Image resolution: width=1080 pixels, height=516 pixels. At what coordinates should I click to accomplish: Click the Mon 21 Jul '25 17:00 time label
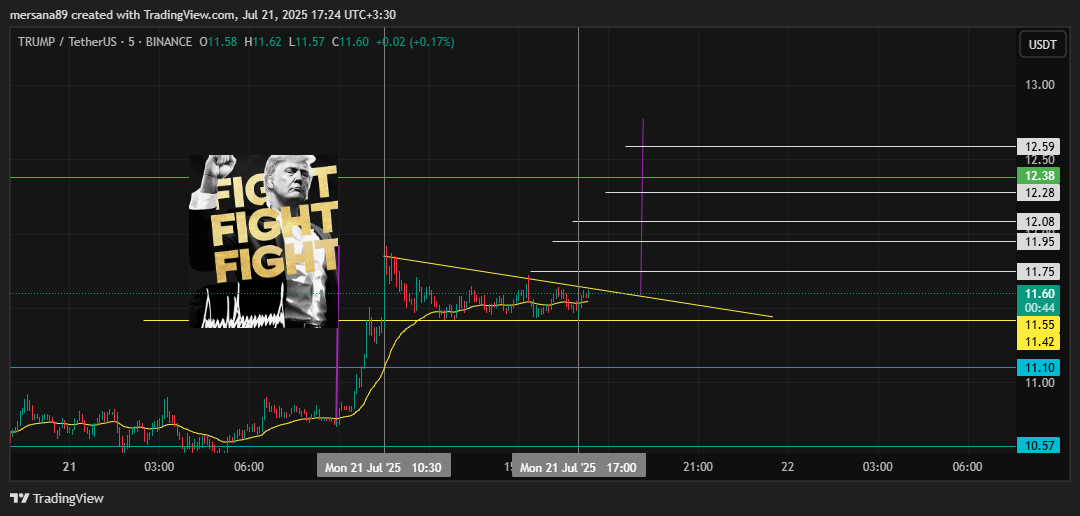[579, 467]
